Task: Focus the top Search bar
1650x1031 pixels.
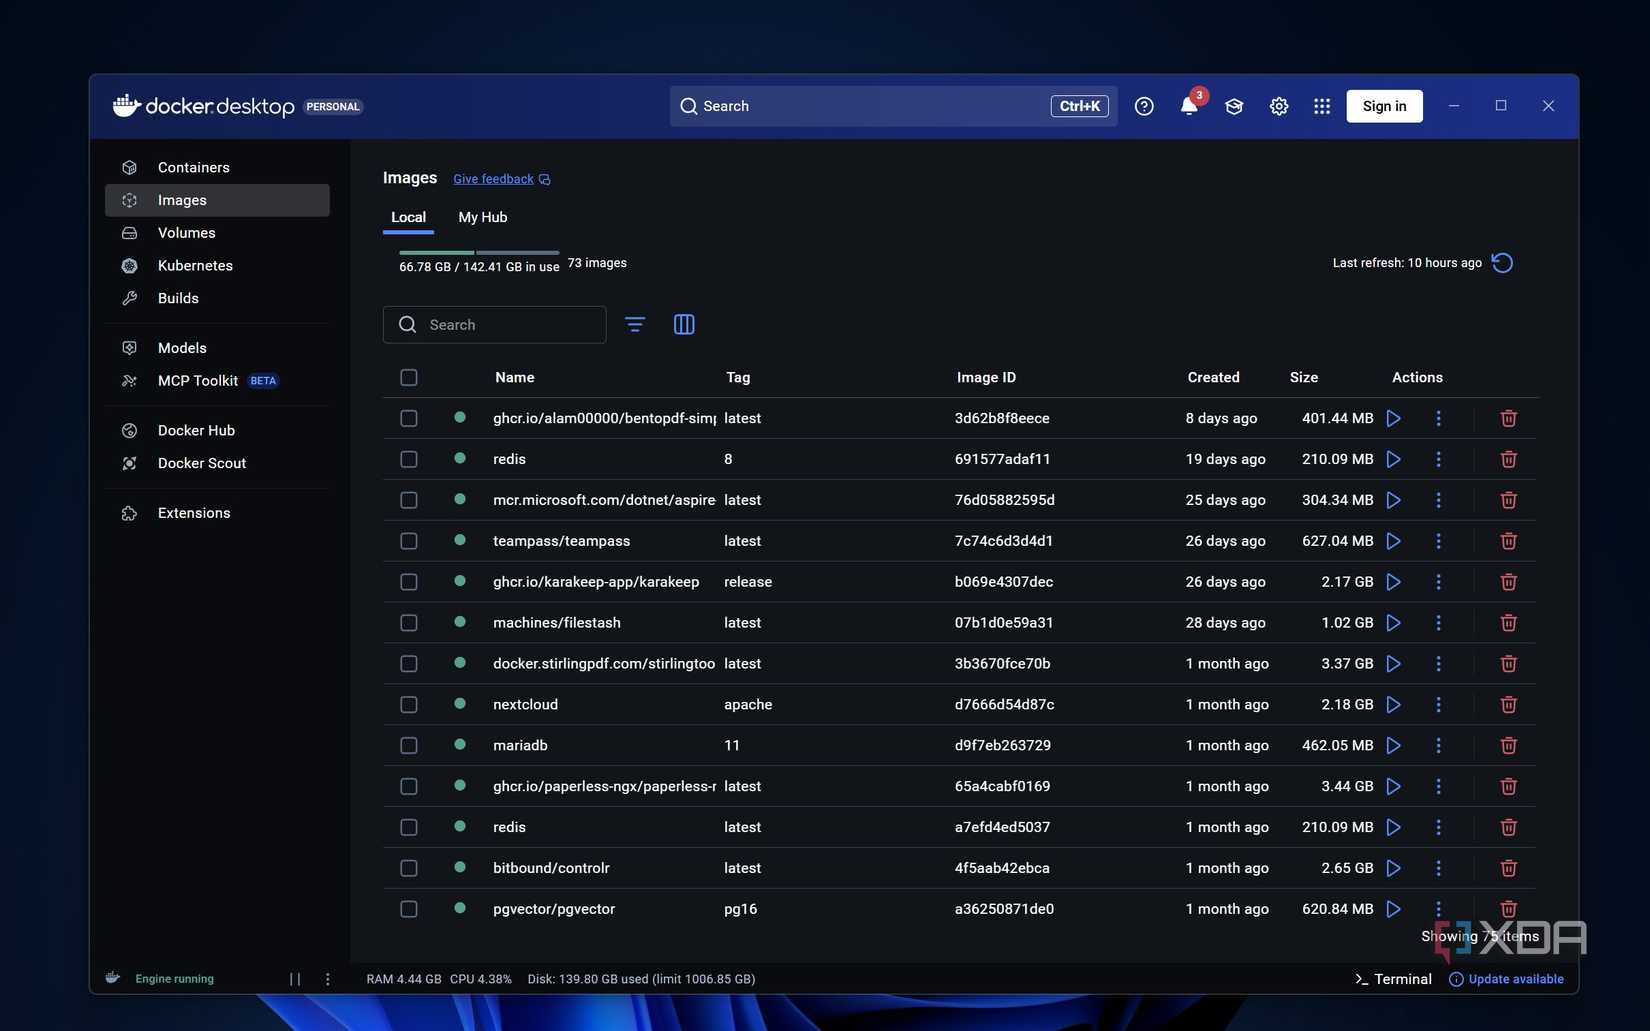Action: click(893, 106)
